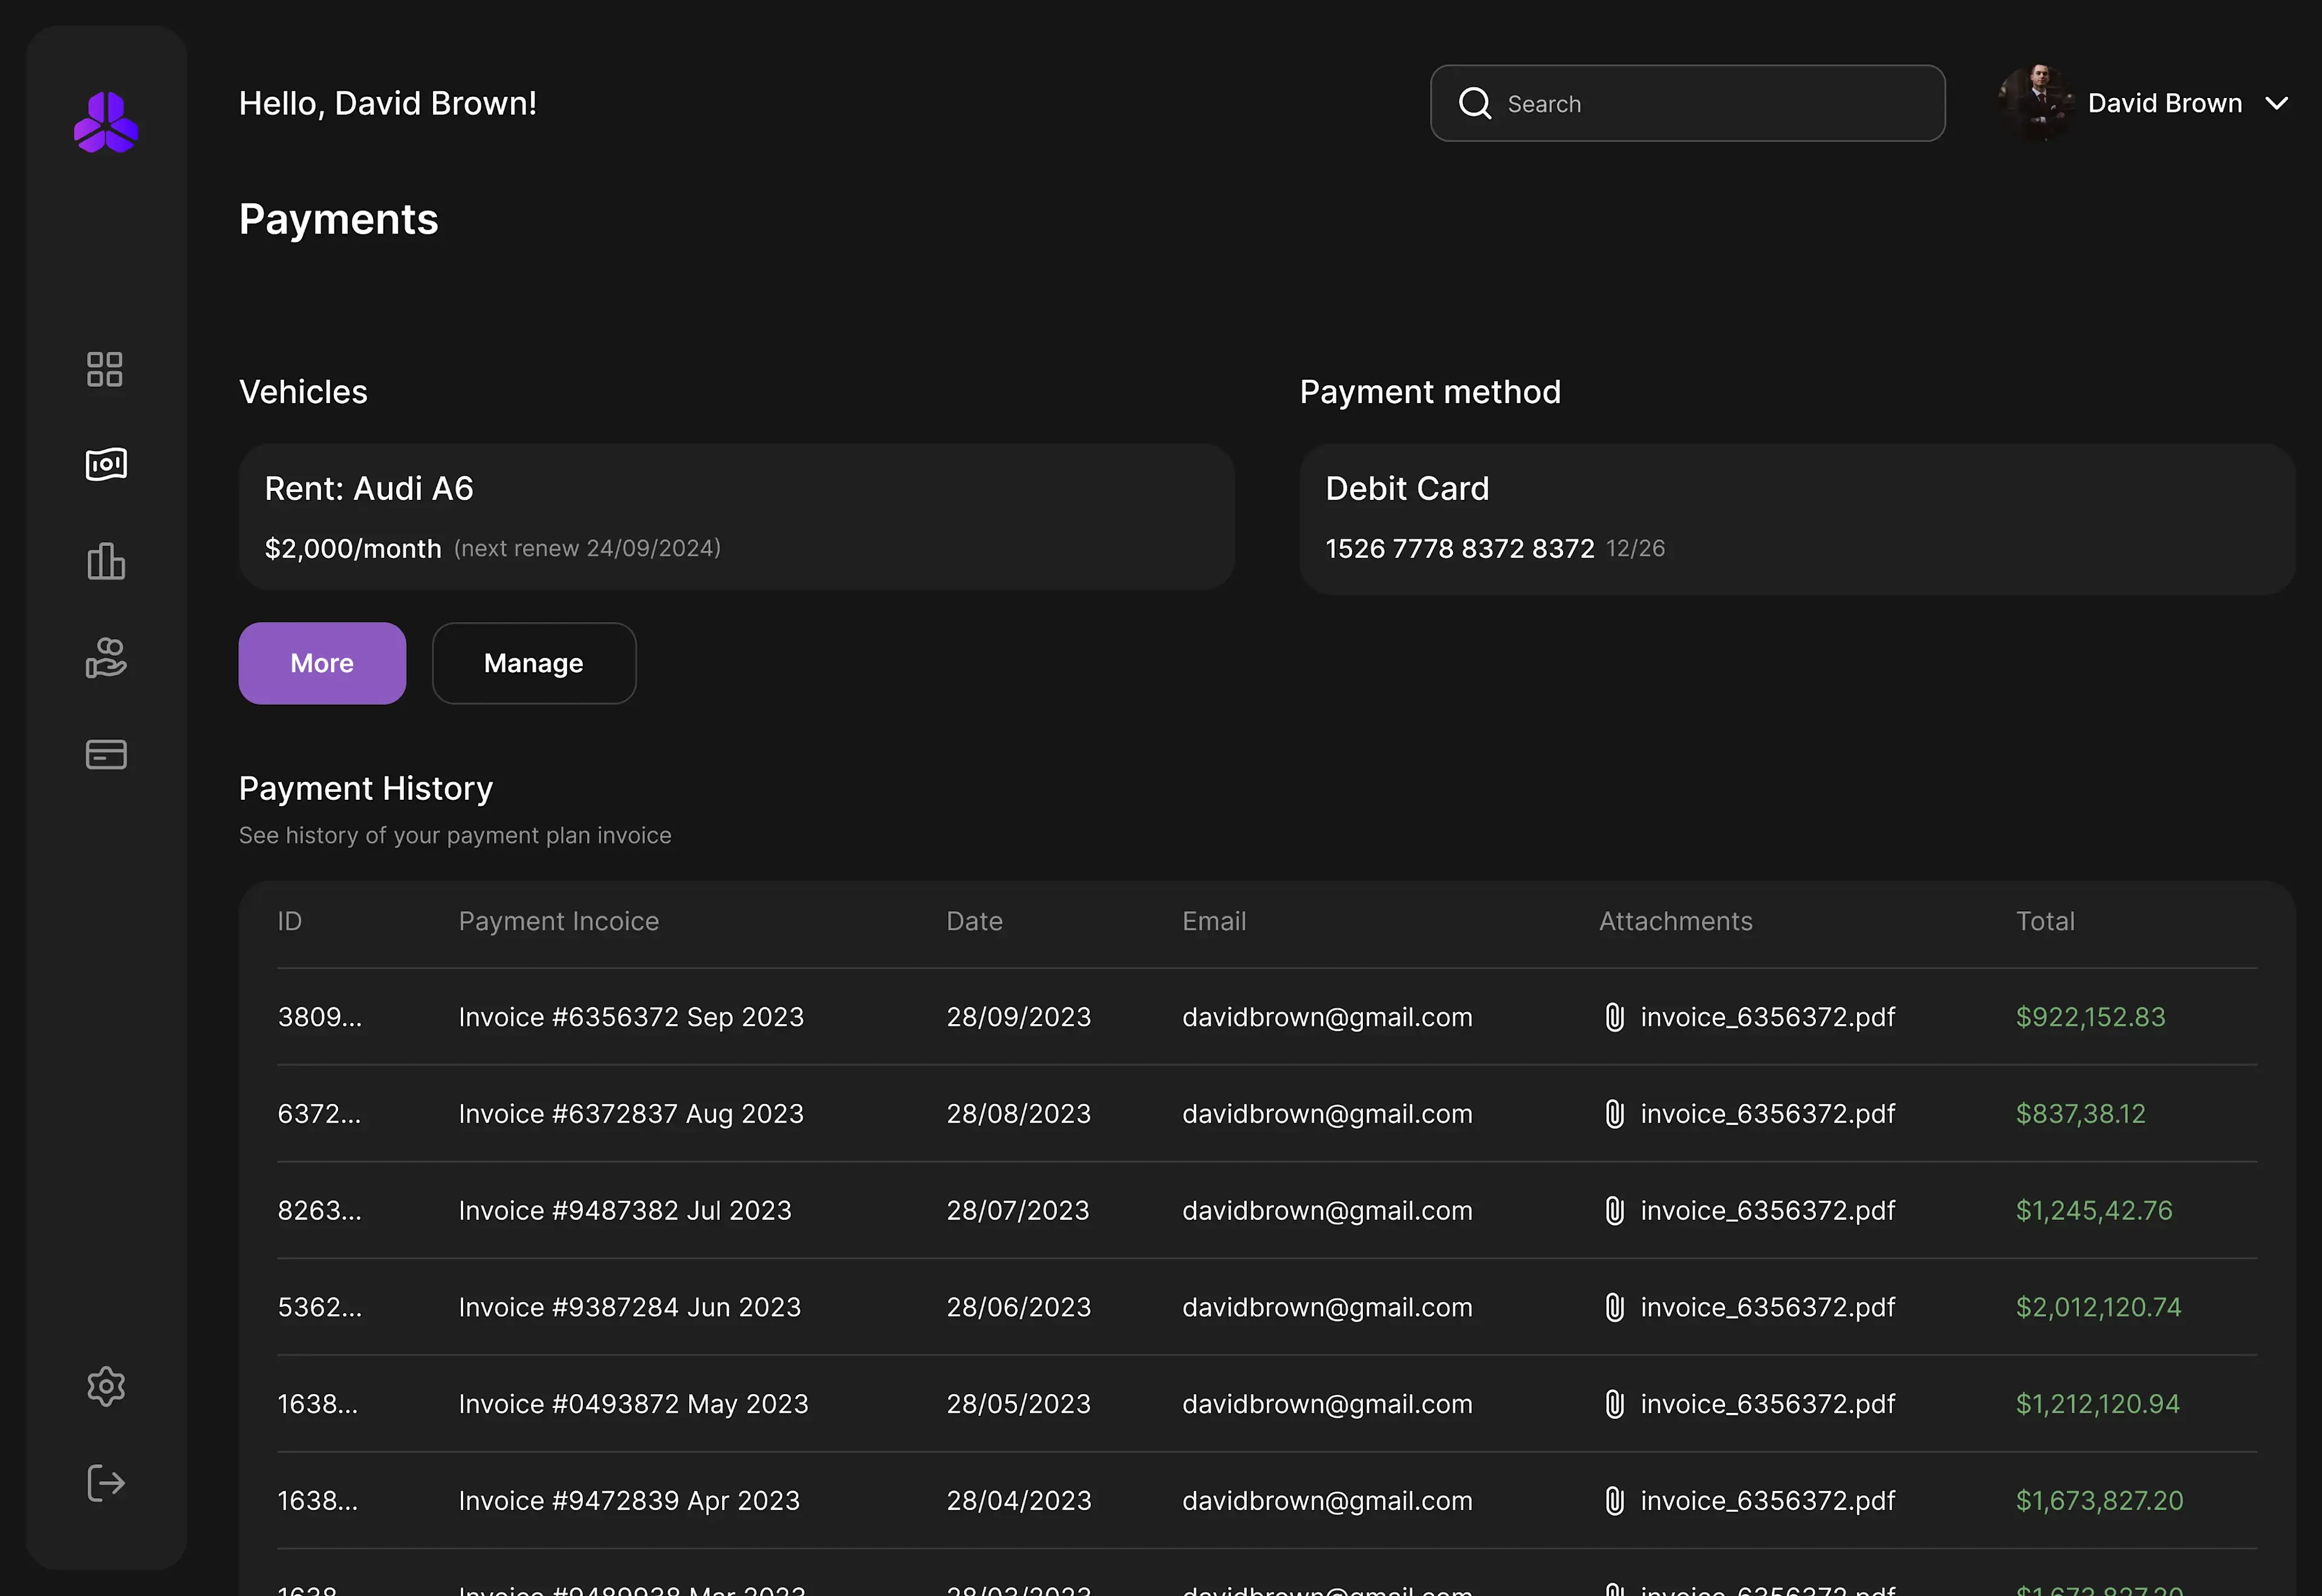
Task: Click the purple app logo
Action: point(106,123)
